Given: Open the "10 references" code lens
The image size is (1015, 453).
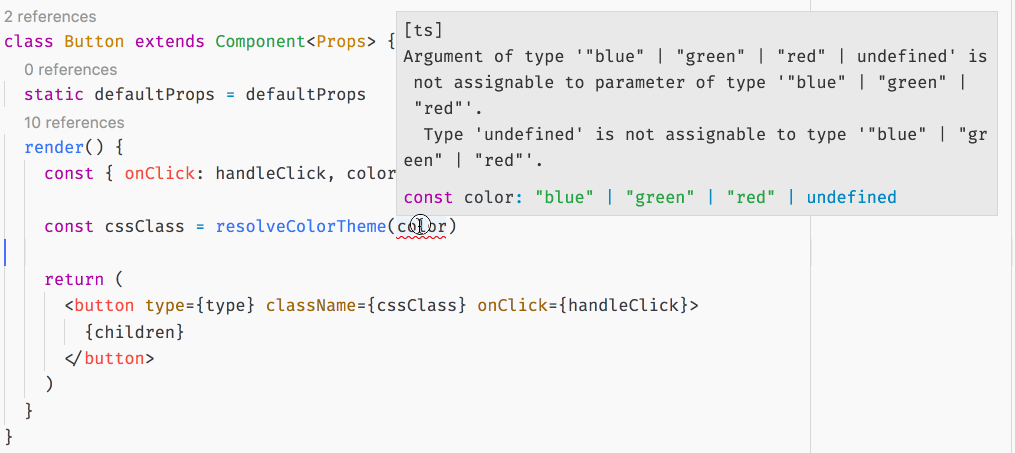Looking at the screenshot, I should (74, 123).
